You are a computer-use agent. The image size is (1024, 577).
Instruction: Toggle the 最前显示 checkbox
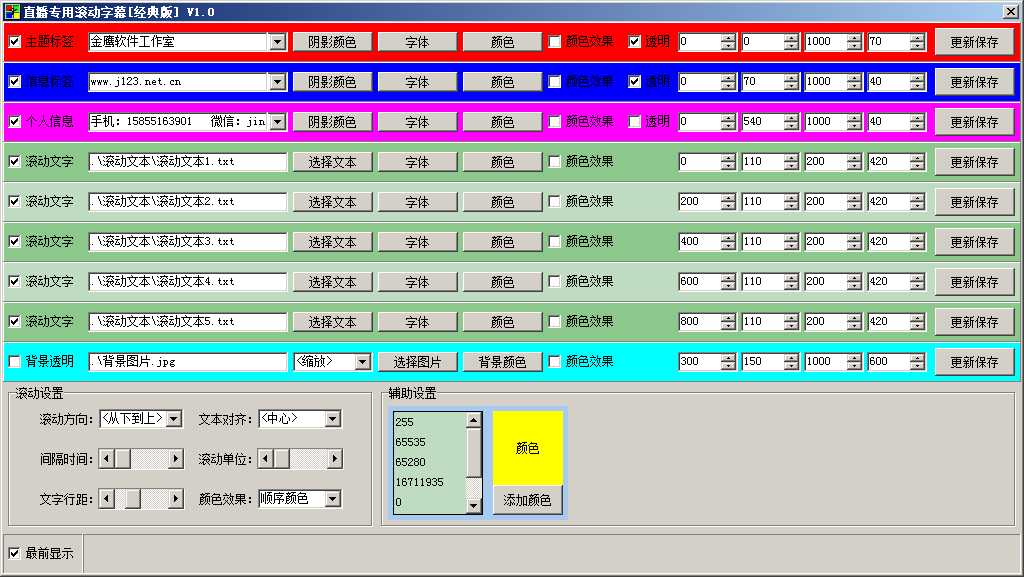click(14, 553)
